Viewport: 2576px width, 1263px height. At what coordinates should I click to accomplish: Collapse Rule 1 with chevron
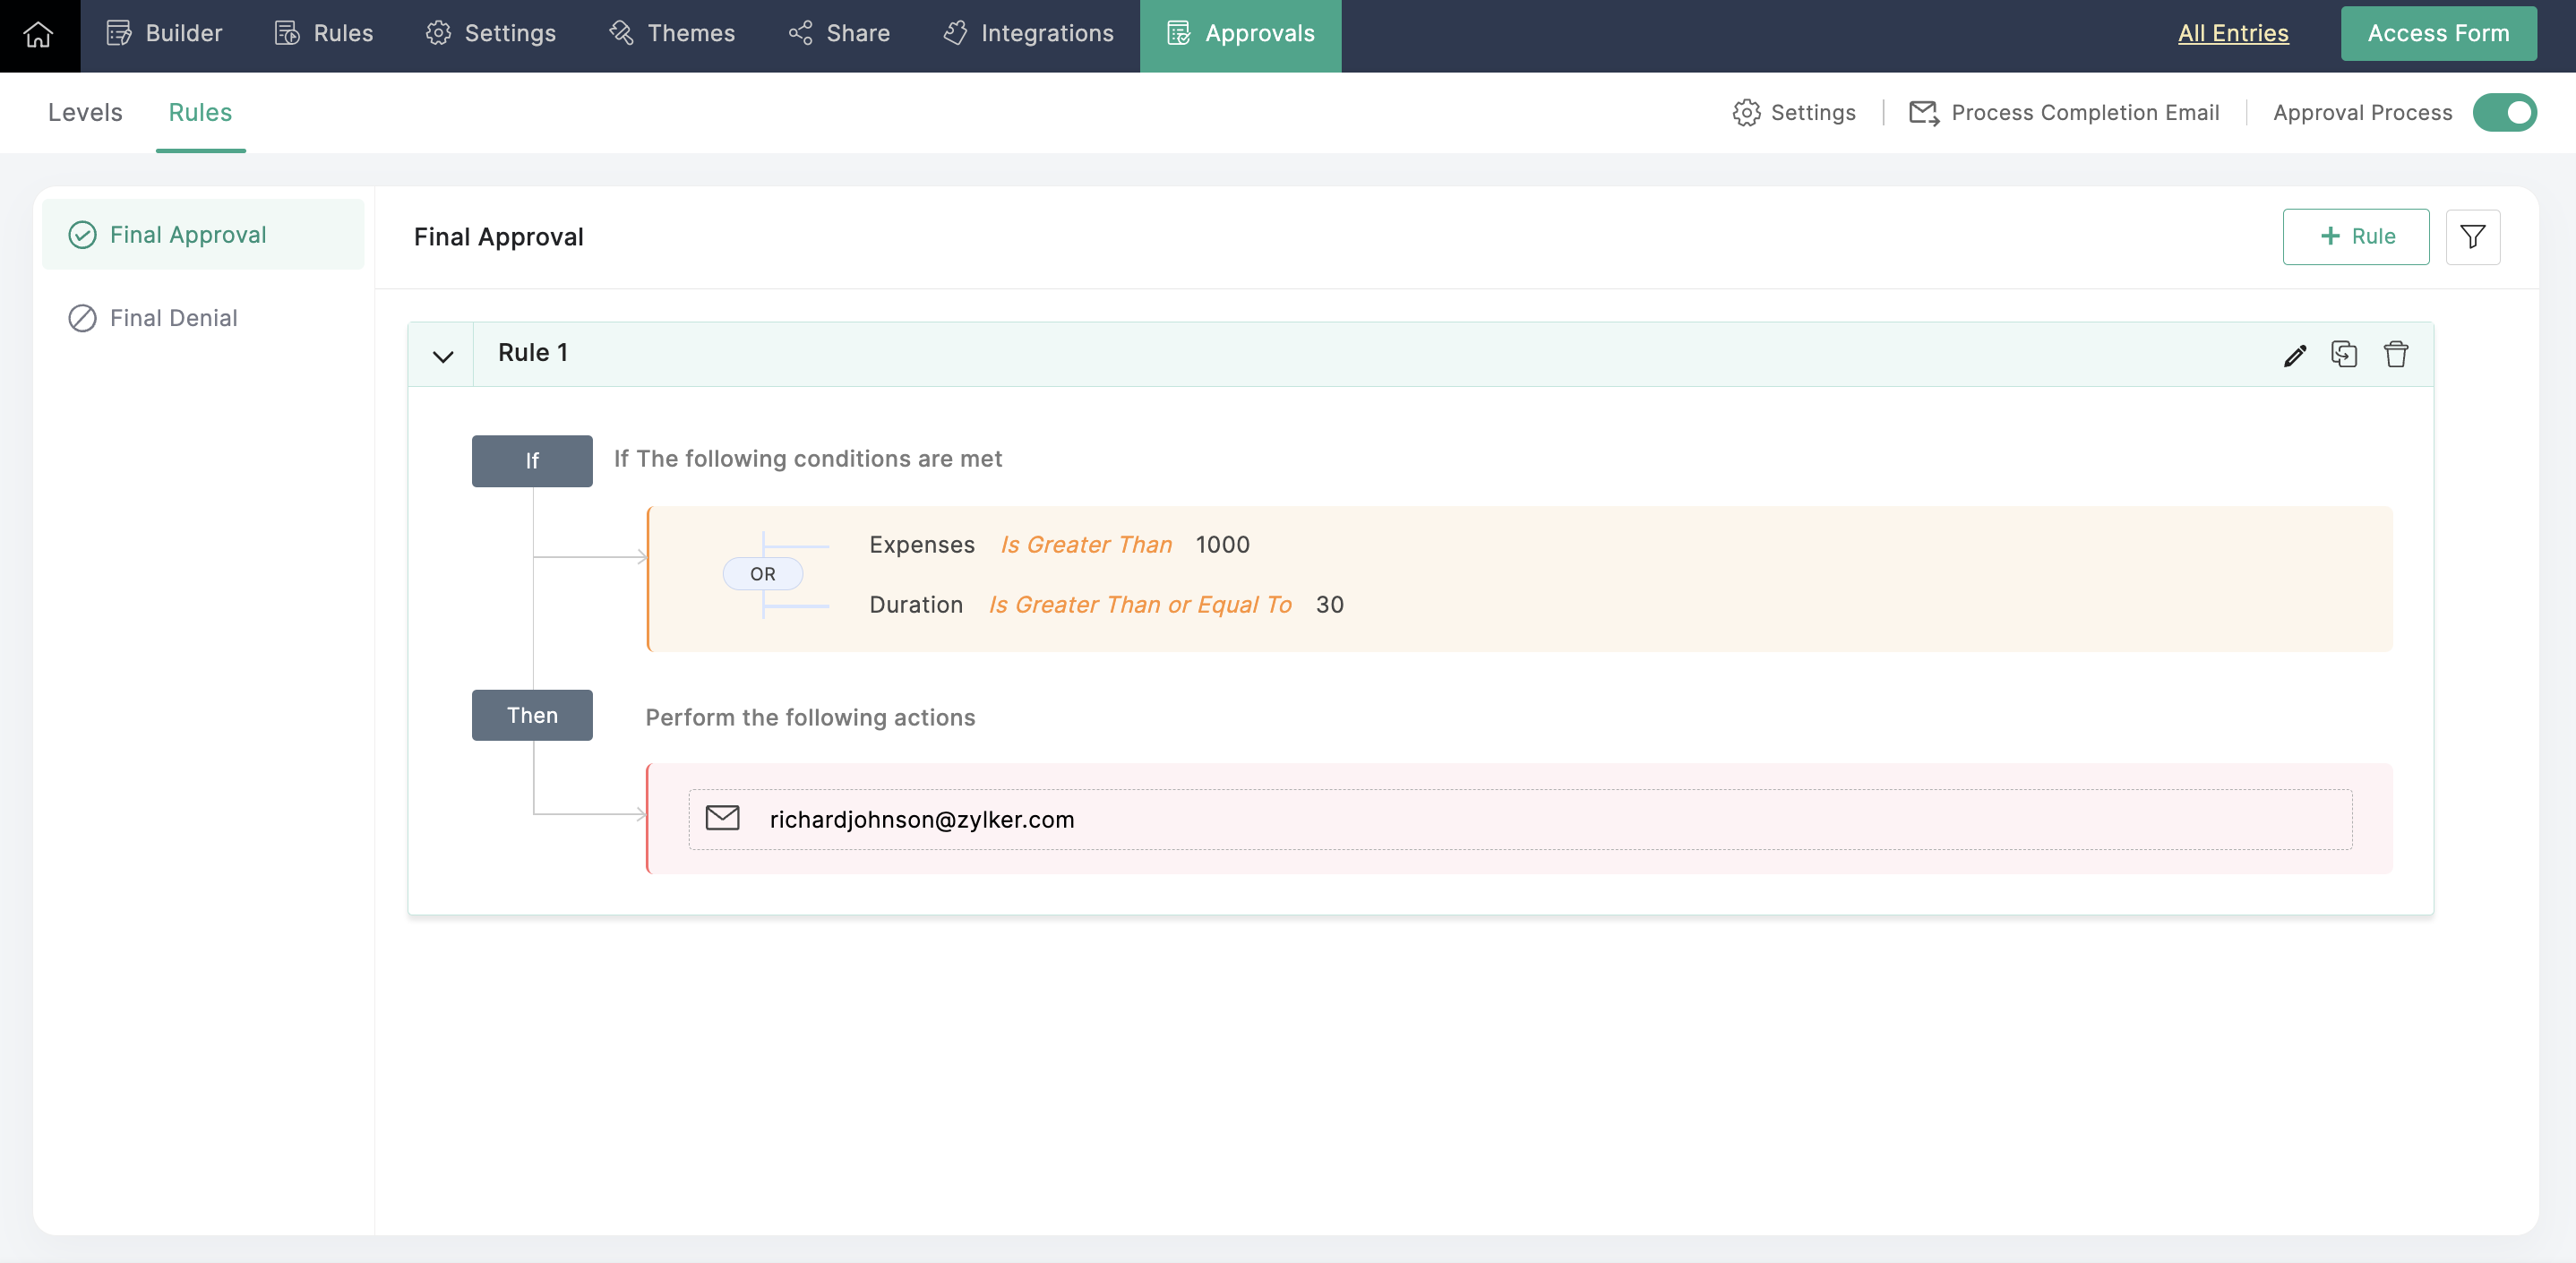tap(443, 356)
